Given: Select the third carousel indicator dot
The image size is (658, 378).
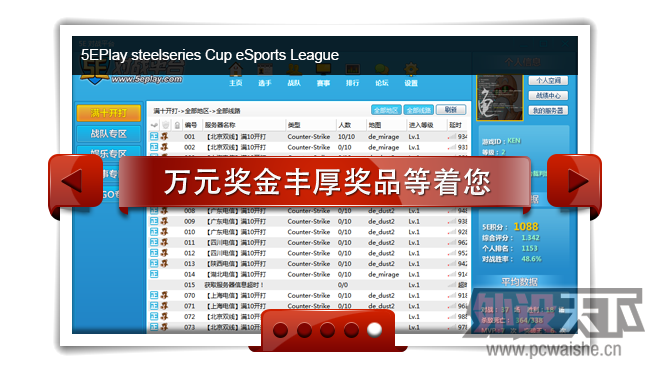Looking at the screenshot, I should click(x=327, y=330).
